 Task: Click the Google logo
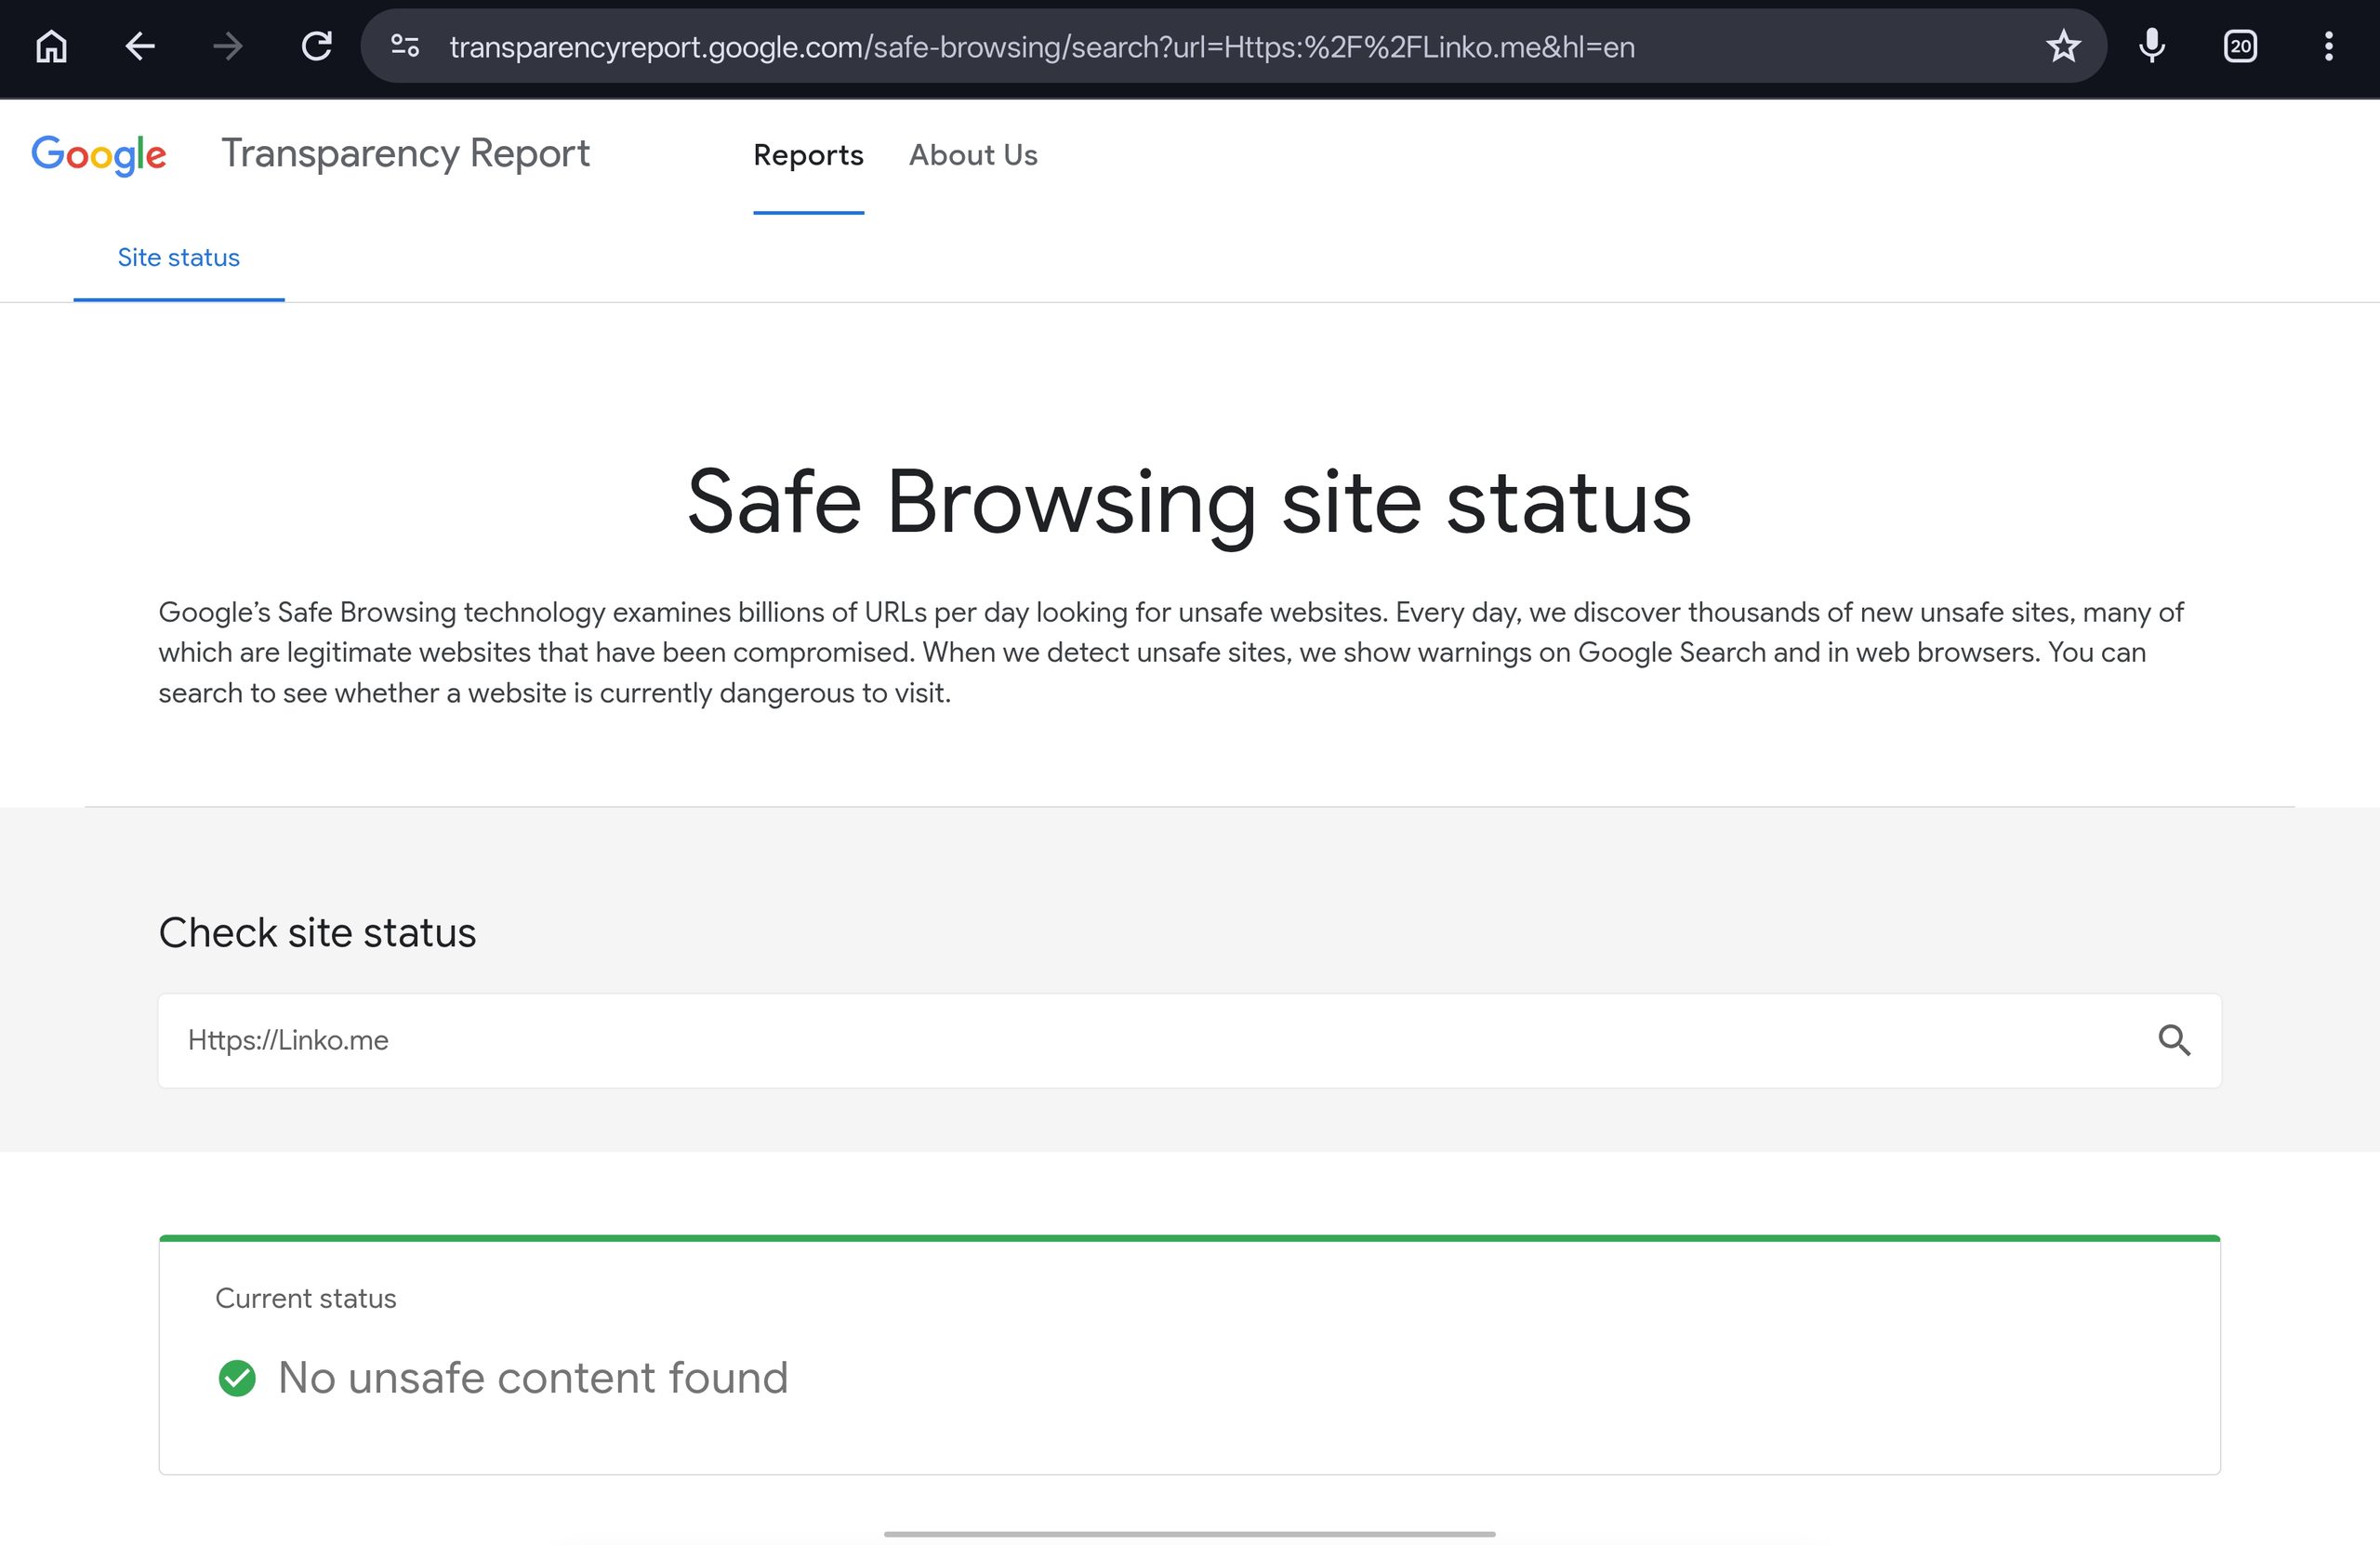click(99, 155)
